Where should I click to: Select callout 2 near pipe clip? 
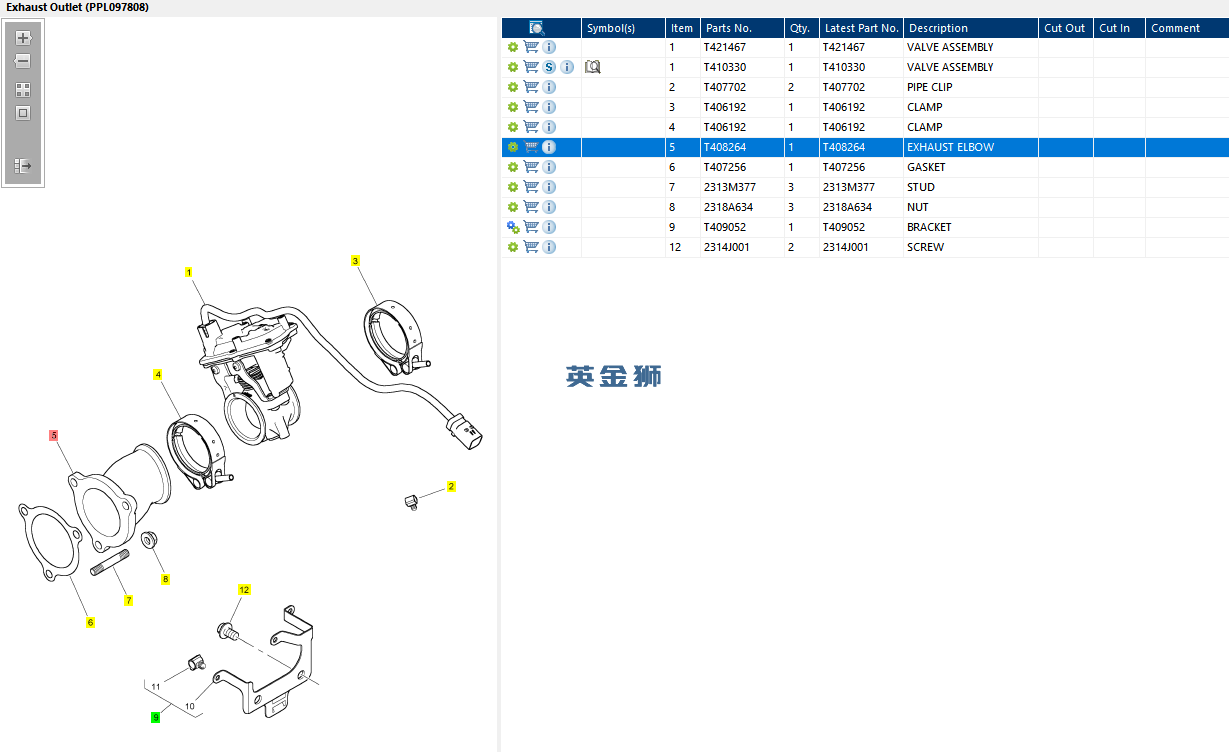point(451,487)
